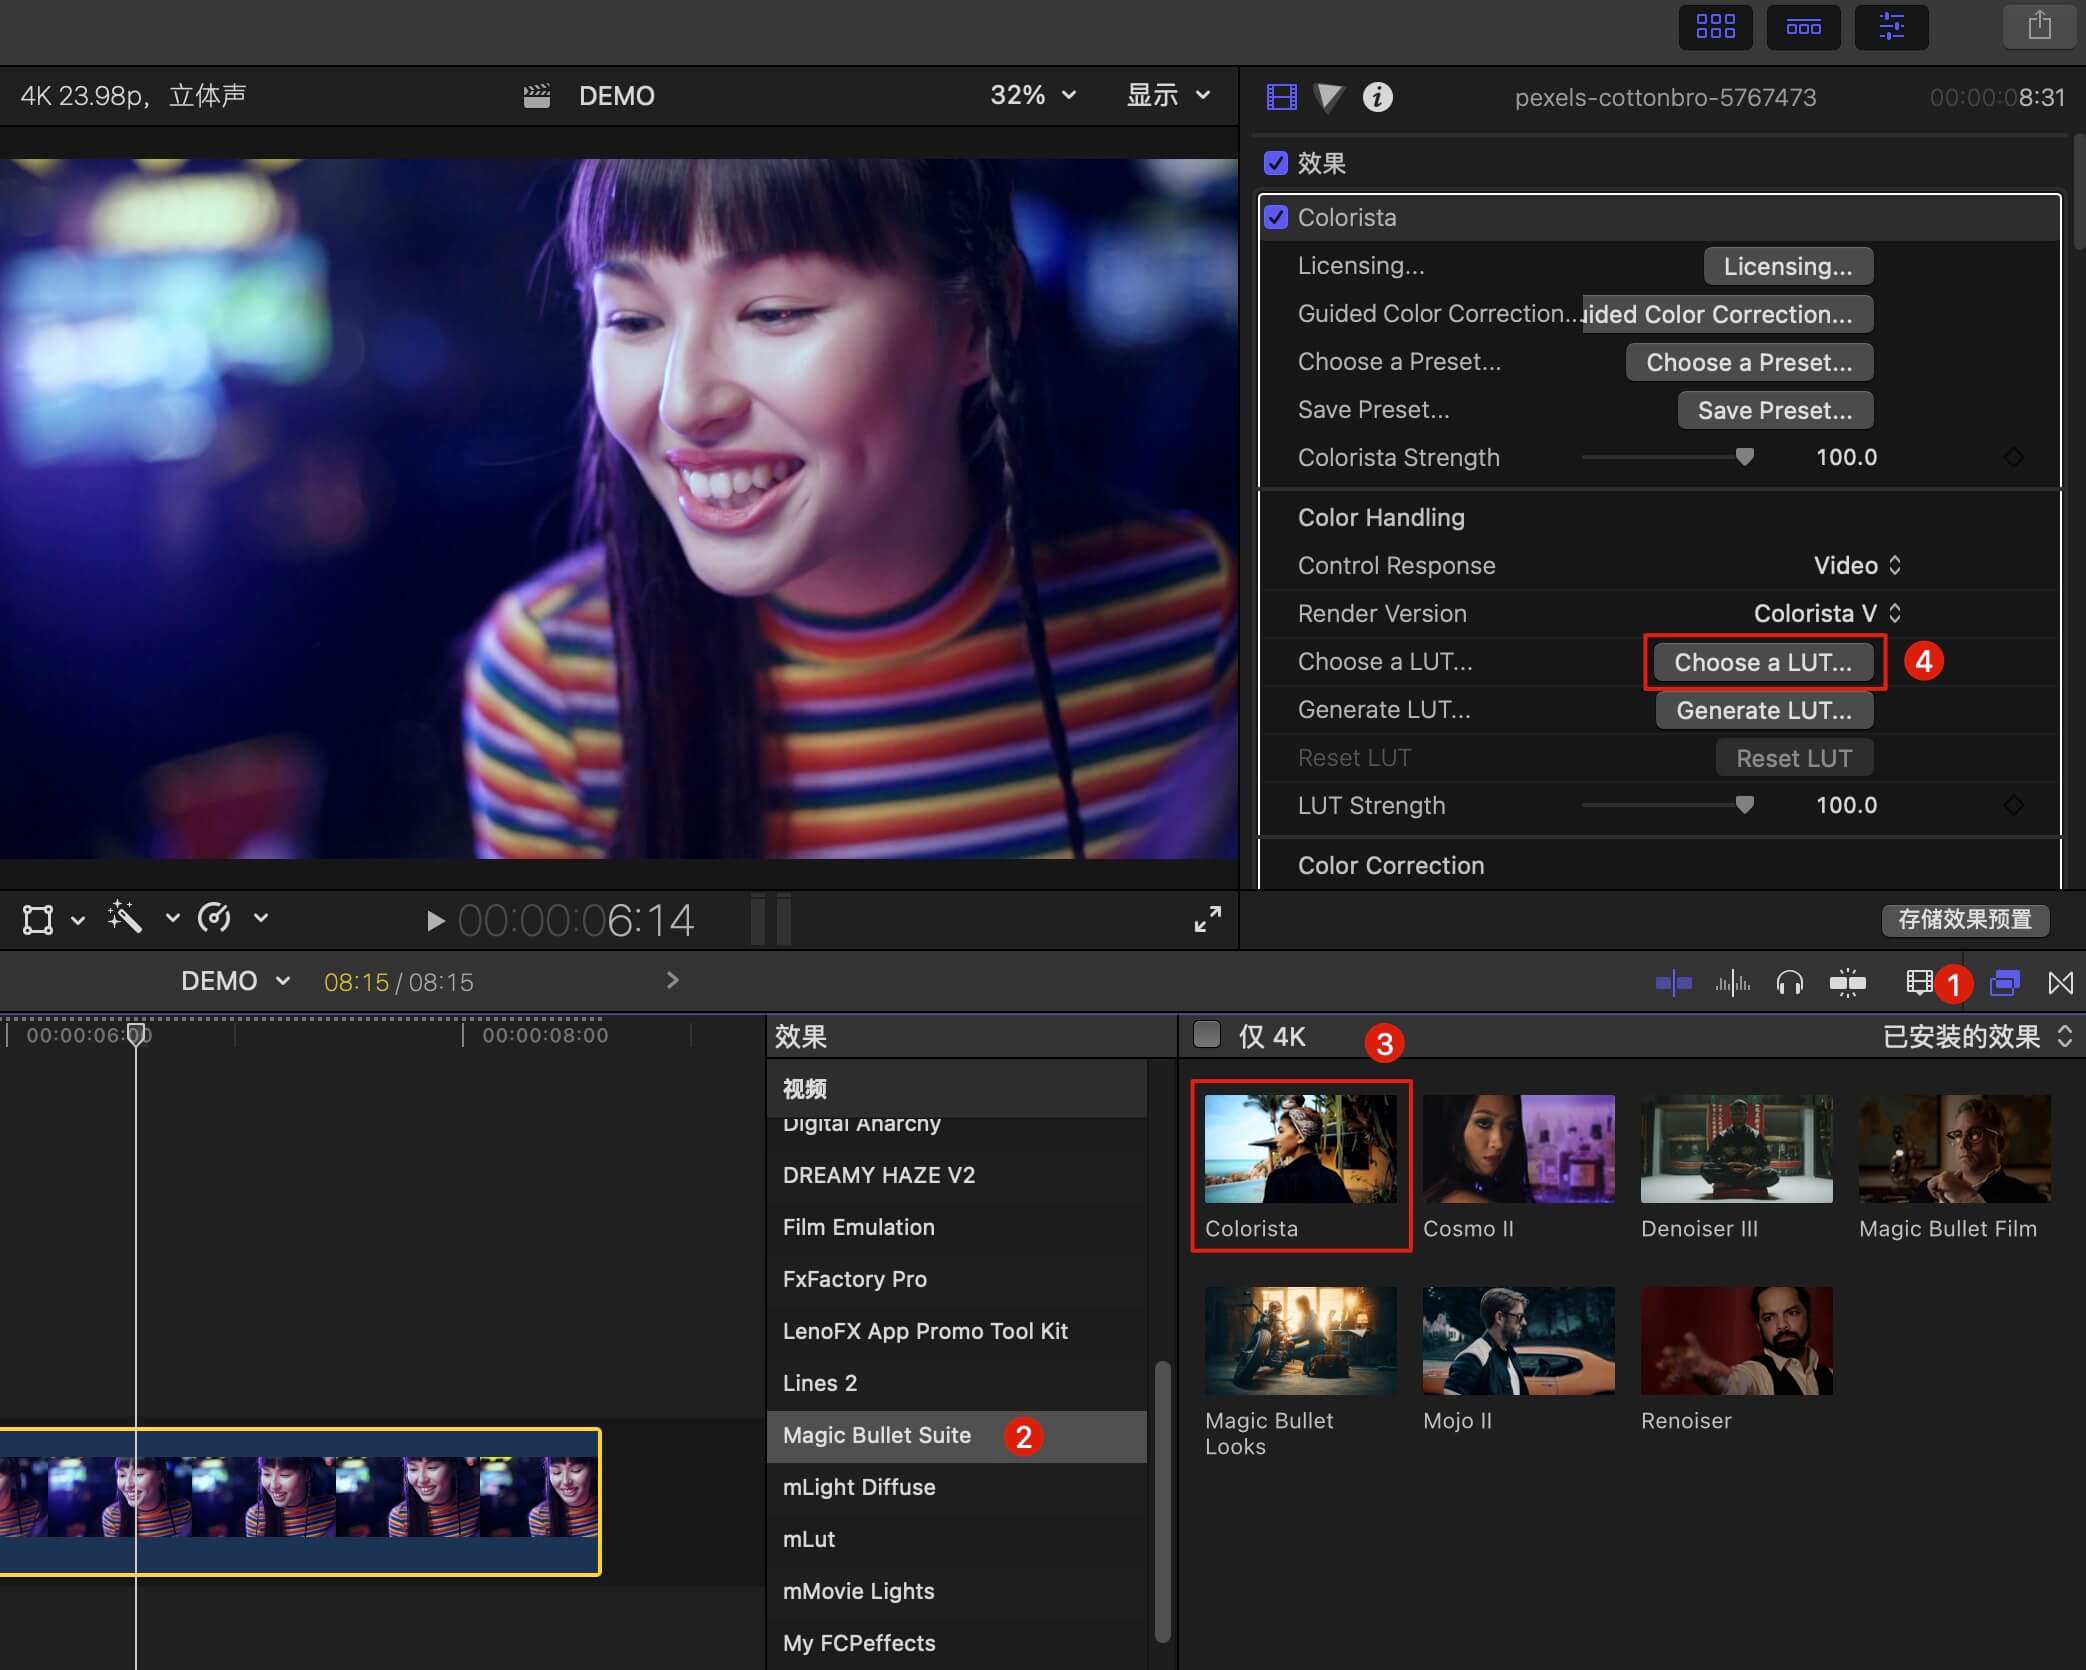Click the Reset LUT button
Screen dimensions: 2086x1670
[x=1794, y=758]
